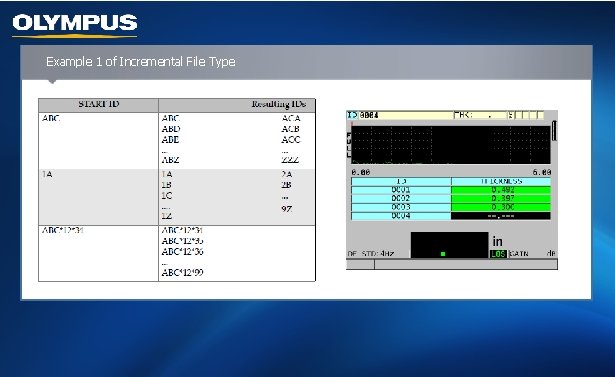
Task: Select the resulting ID 2A
Action: [x=287, y=174]
